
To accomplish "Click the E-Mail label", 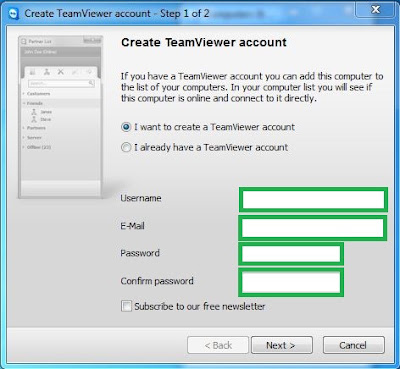I will 132,226.
